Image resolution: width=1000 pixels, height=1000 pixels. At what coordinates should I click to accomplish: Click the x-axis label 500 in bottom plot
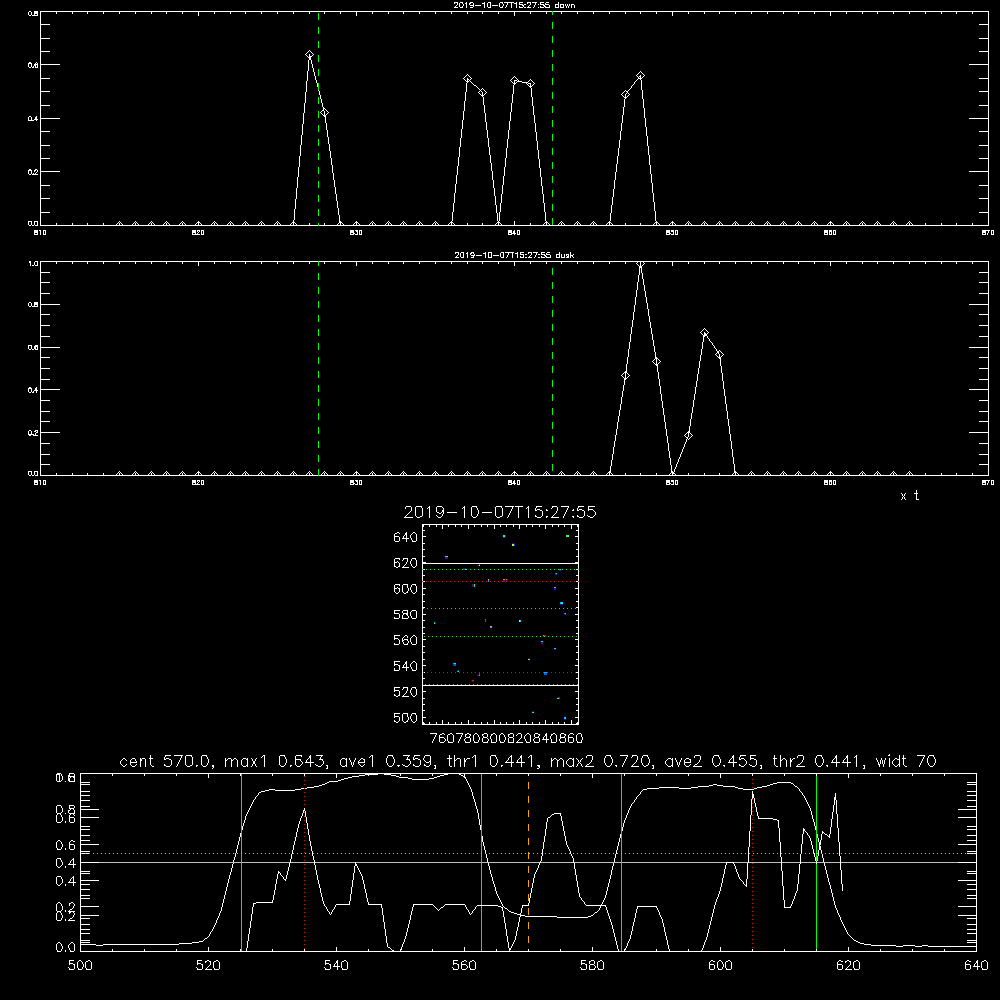[80, 965]
